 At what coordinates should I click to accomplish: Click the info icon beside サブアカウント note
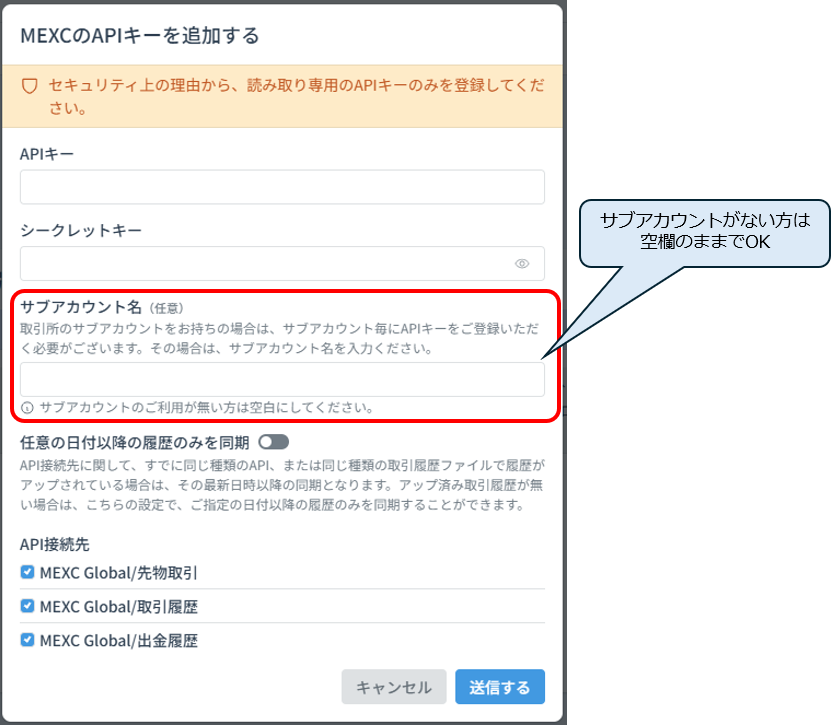click(27, 408)
